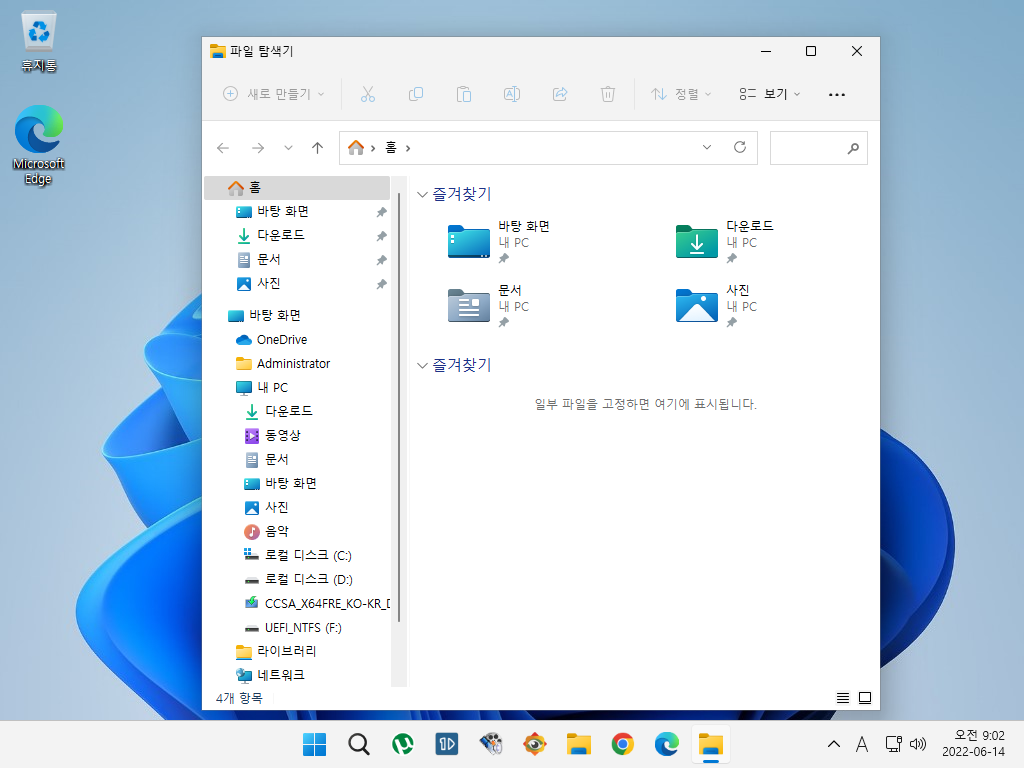Click the Copy icon in toolbar
This screenshot has width=1024, height=768.
(x=416, y=94)
